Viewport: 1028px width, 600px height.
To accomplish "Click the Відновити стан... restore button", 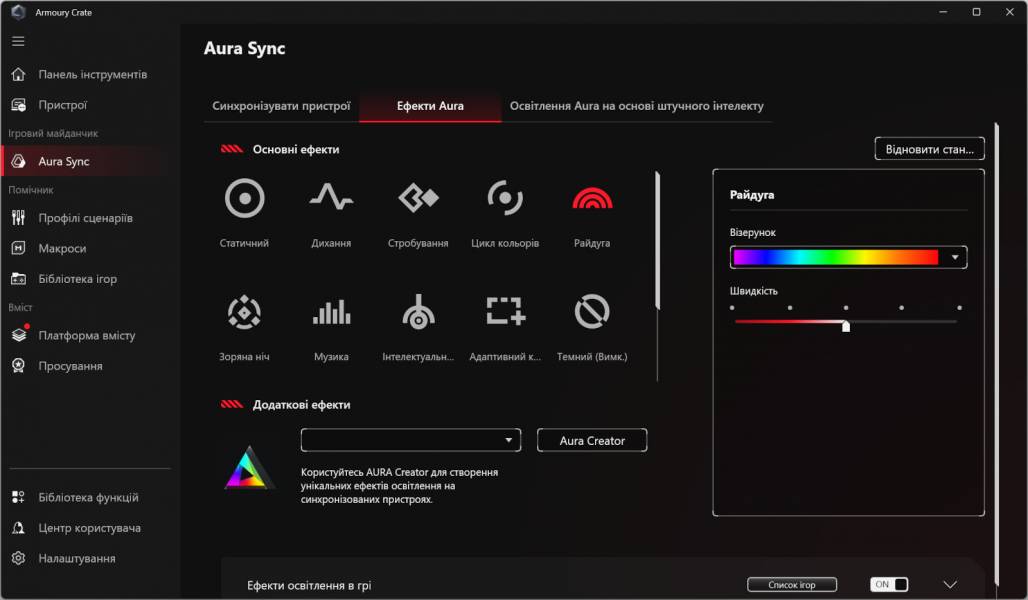I will [x=929, y=149].
